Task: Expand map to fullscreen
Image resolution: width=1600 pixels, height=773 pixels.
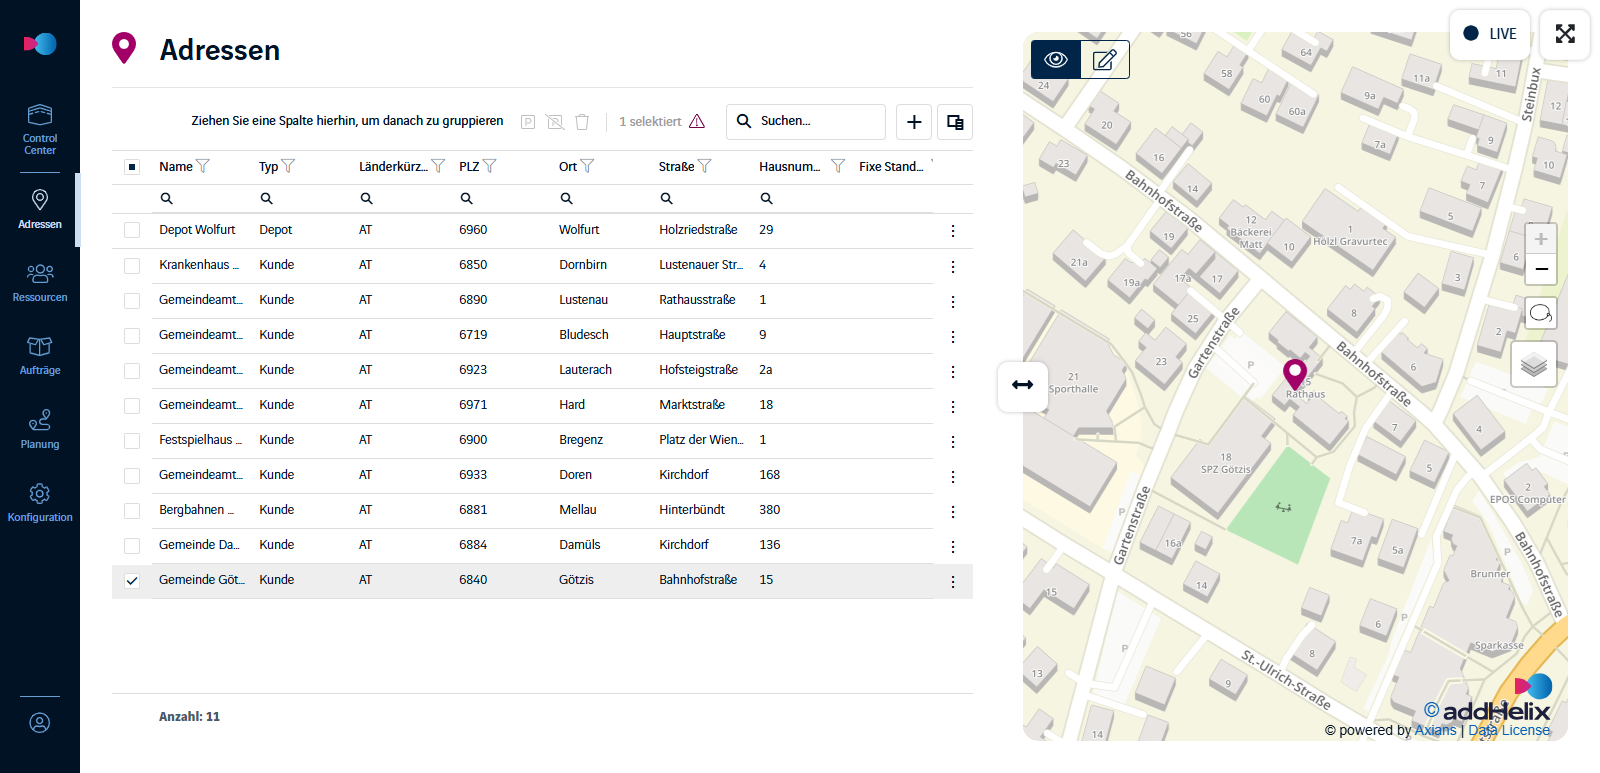Action: coord(1565,34)
